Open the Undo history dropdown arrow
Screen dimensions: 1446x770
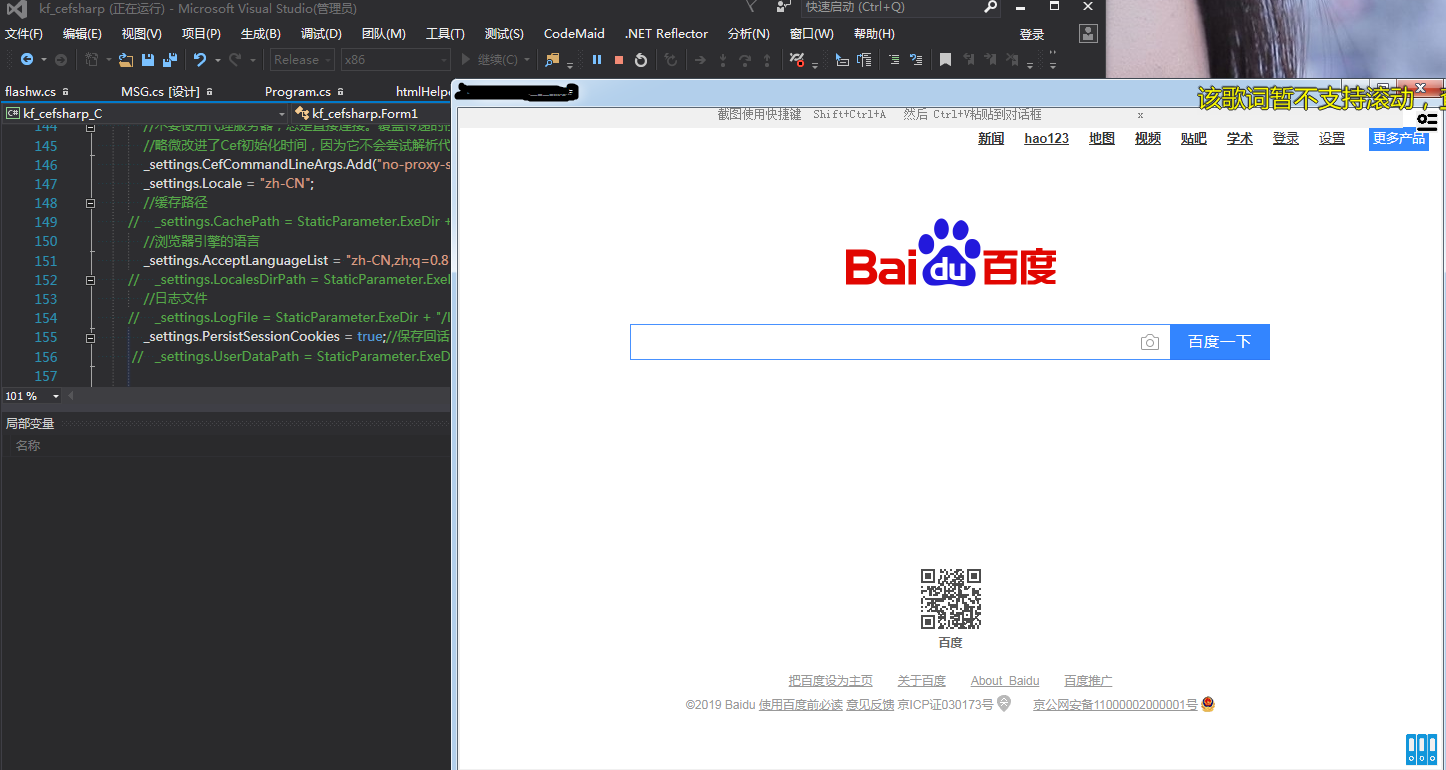tap(216, 60)
